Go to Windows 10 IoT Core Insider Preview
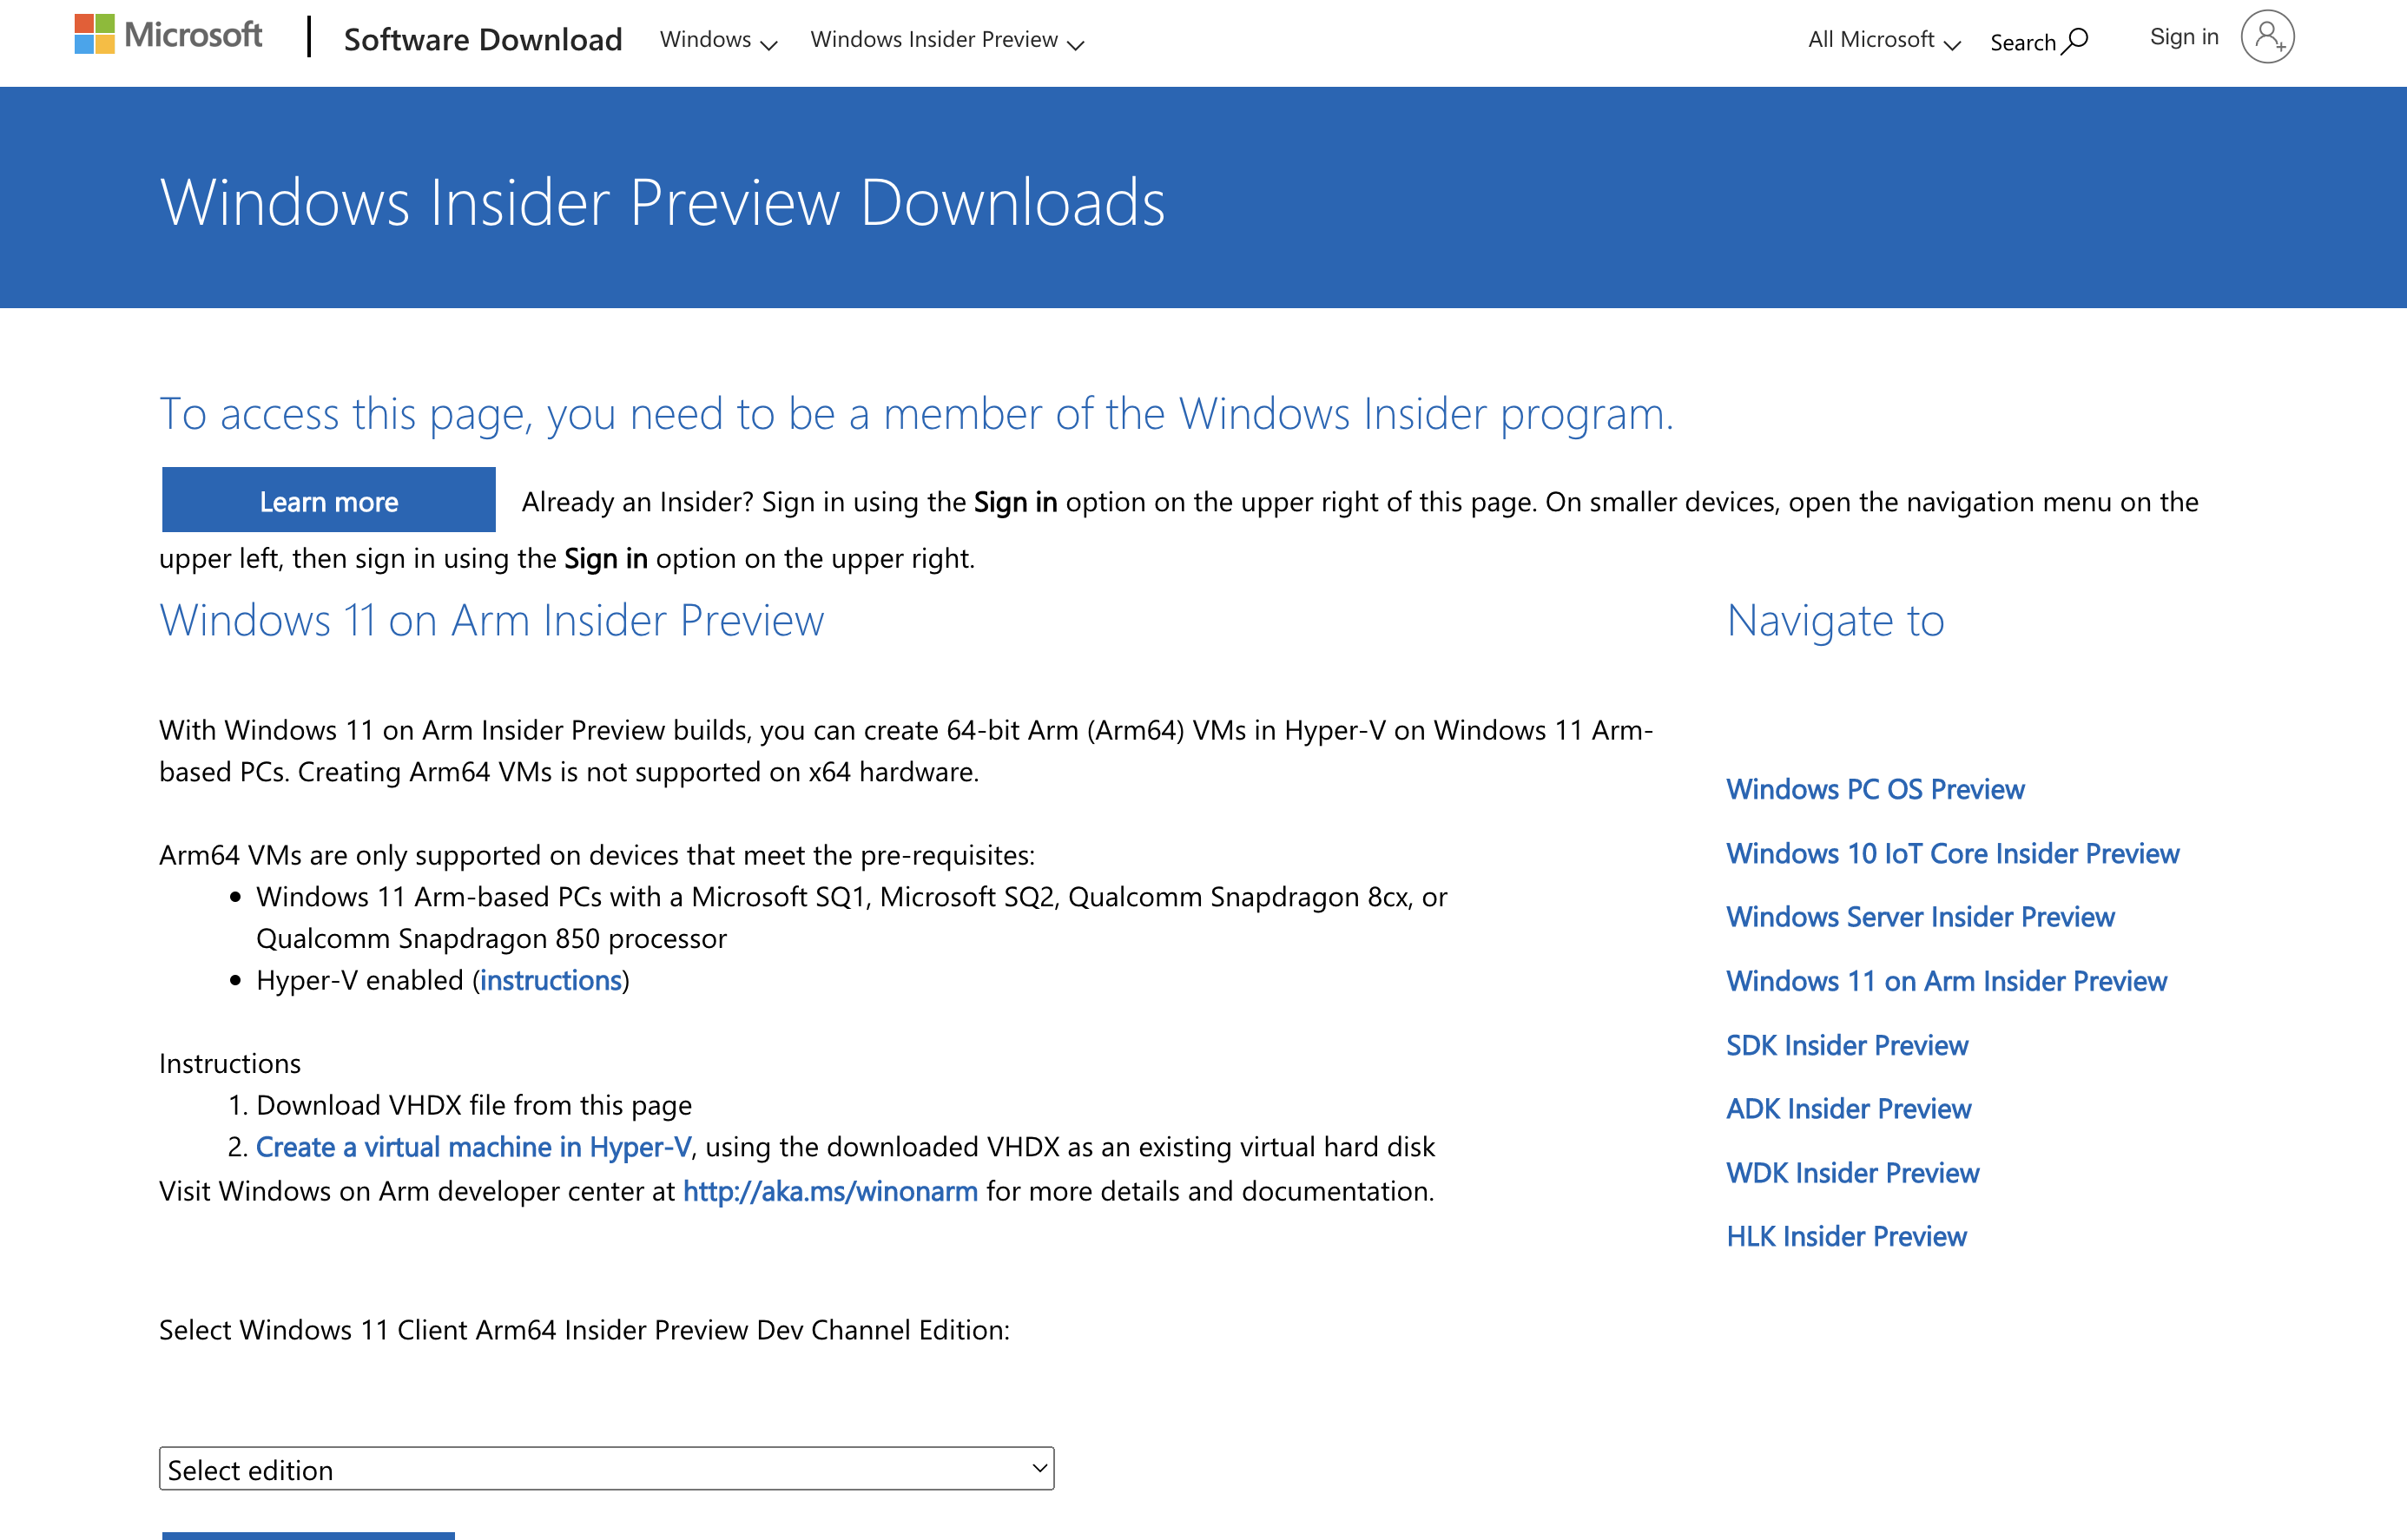 (x=1952, y=853)
